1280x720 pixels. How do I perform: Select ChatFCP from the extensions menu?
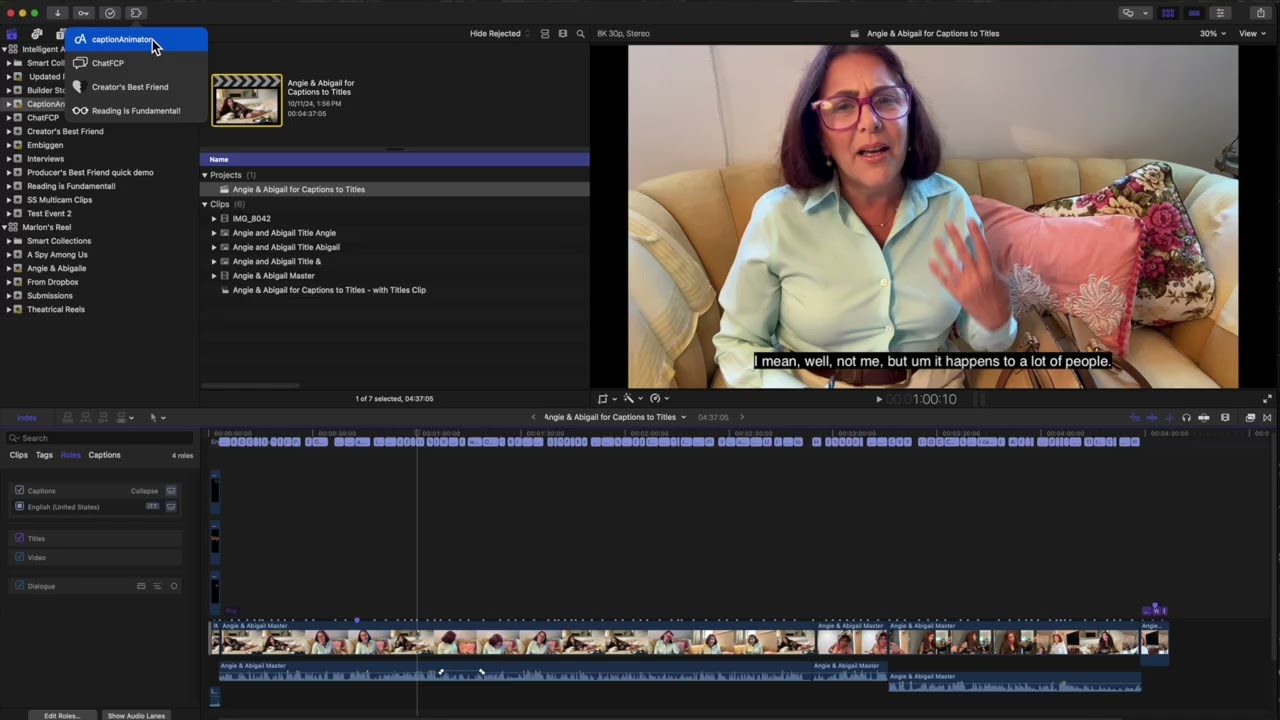coord(108,63)
